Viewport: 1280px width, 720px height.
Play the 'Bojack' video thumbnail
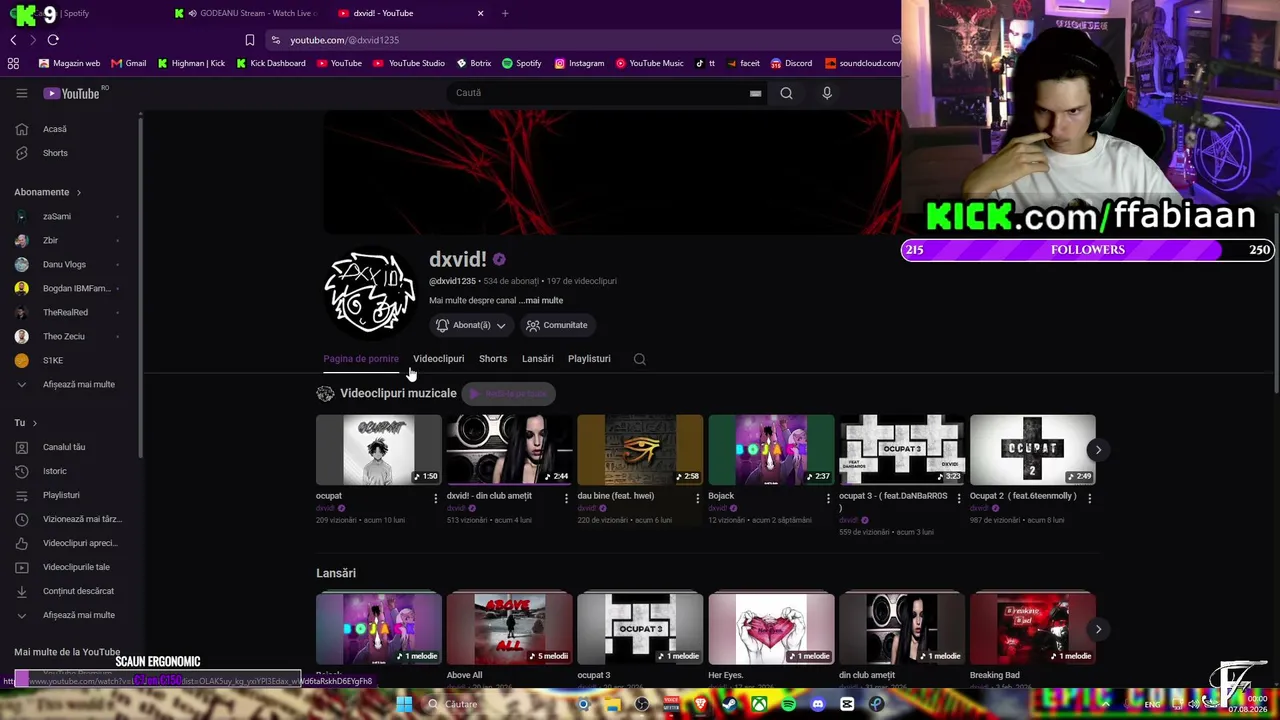771,450
